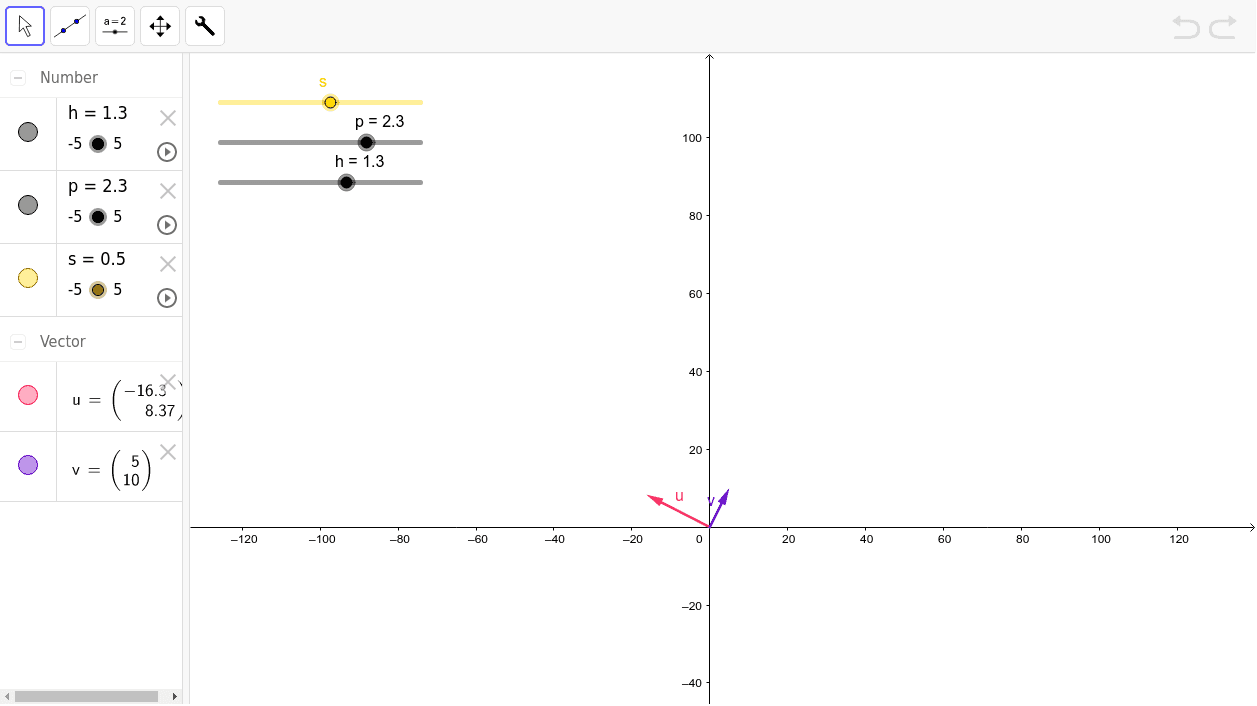Image resolution: width=1257 pixels, height=706 pixels.
Task: Select the Slider a=2 tool
Action: [115, 26]
